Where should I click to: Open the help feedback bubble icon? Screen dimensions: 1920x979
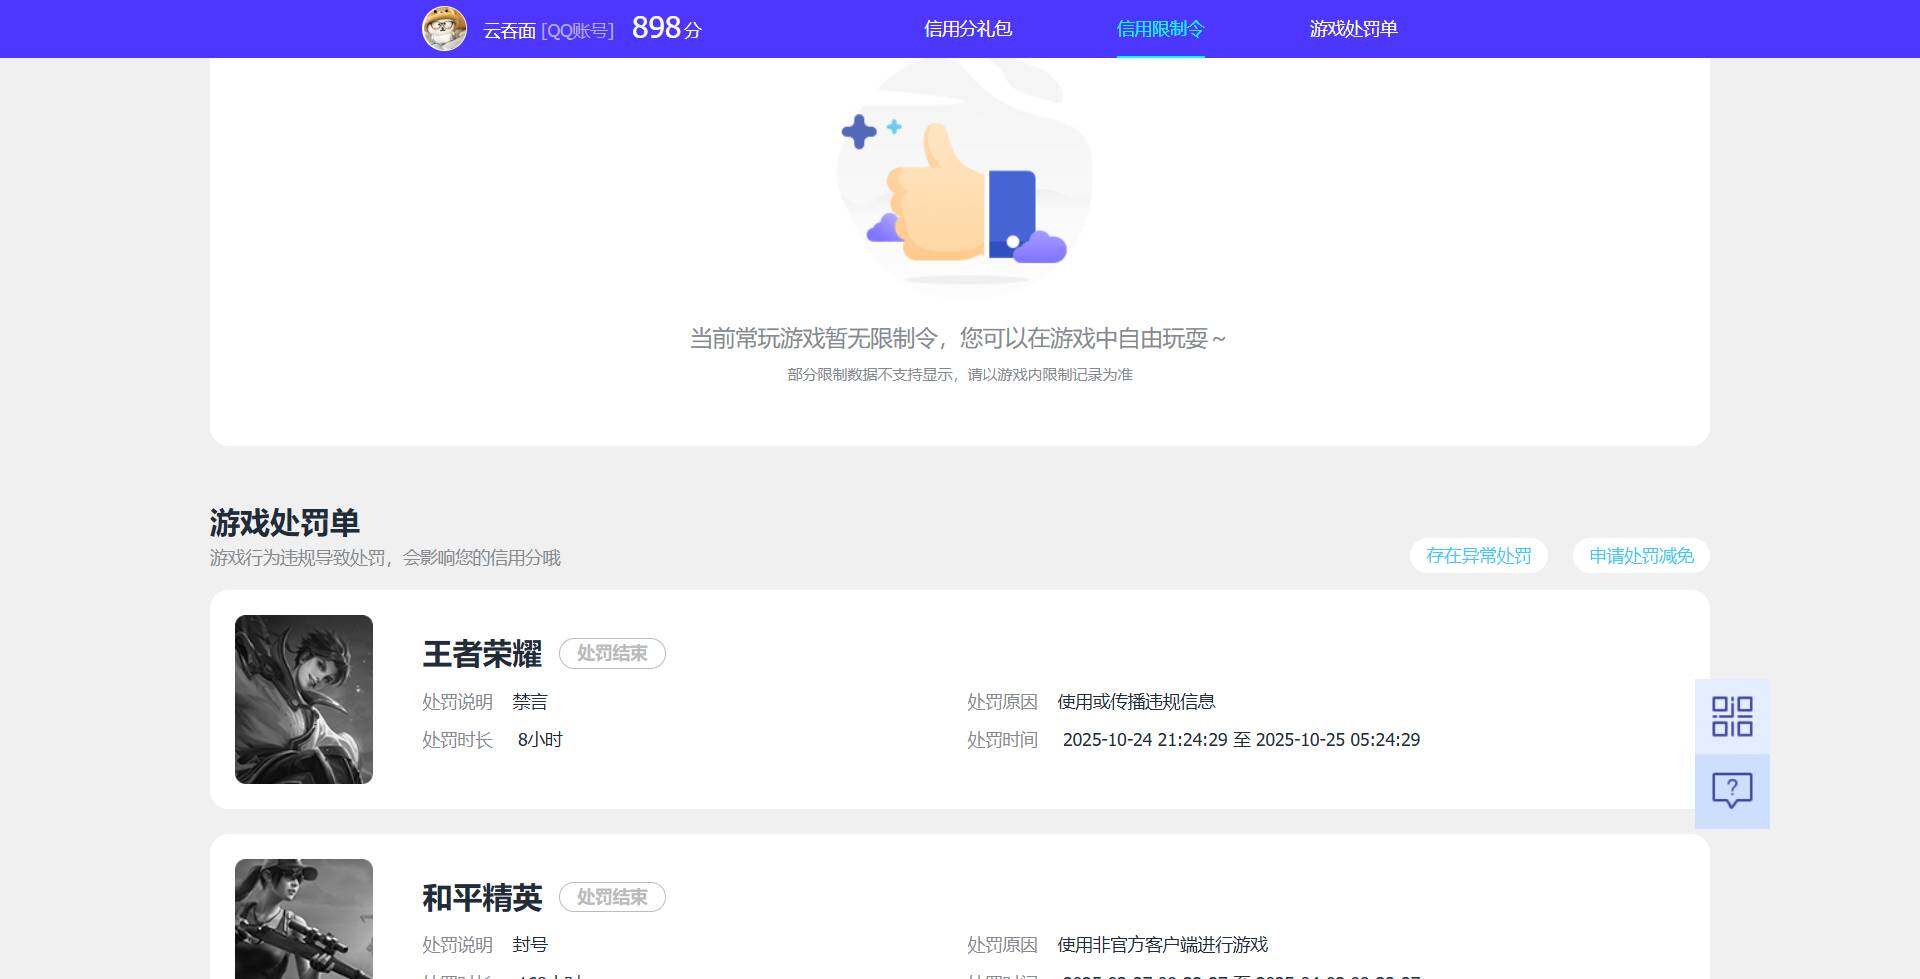pyautogui.click(x=1733, y=791)
